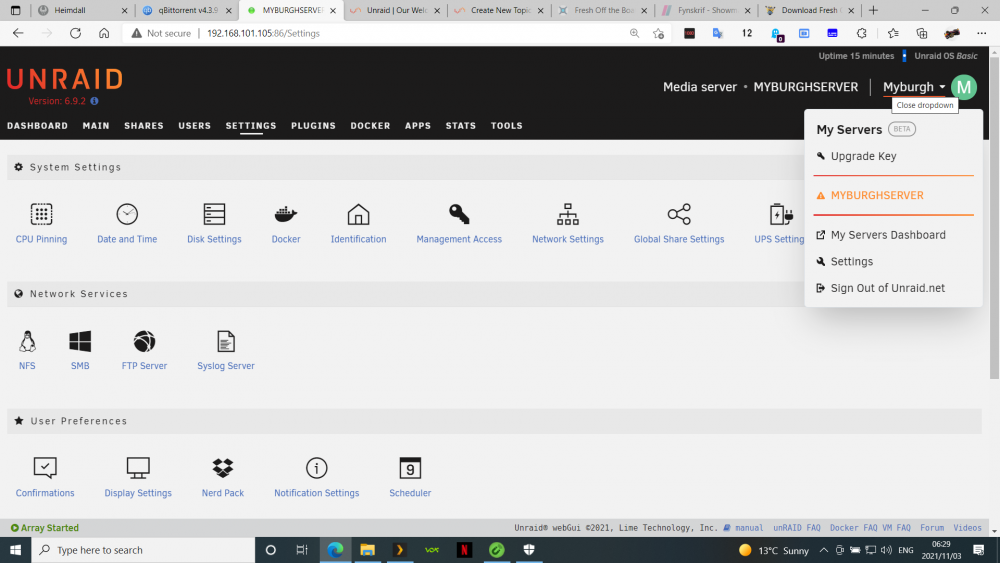
Task: Open FTP Server globe icon
Action: point(144,341)
